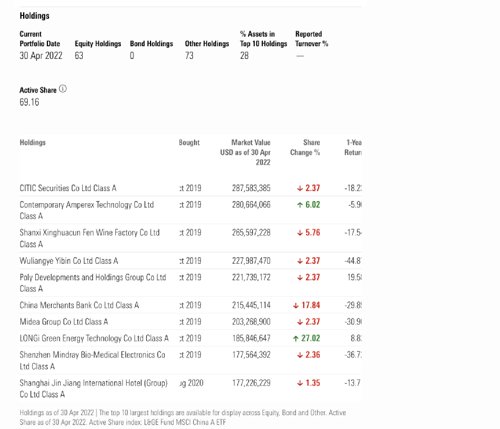
Task: Select Midea Group Co Ltd Class A
Action: [x=64, y=322]
